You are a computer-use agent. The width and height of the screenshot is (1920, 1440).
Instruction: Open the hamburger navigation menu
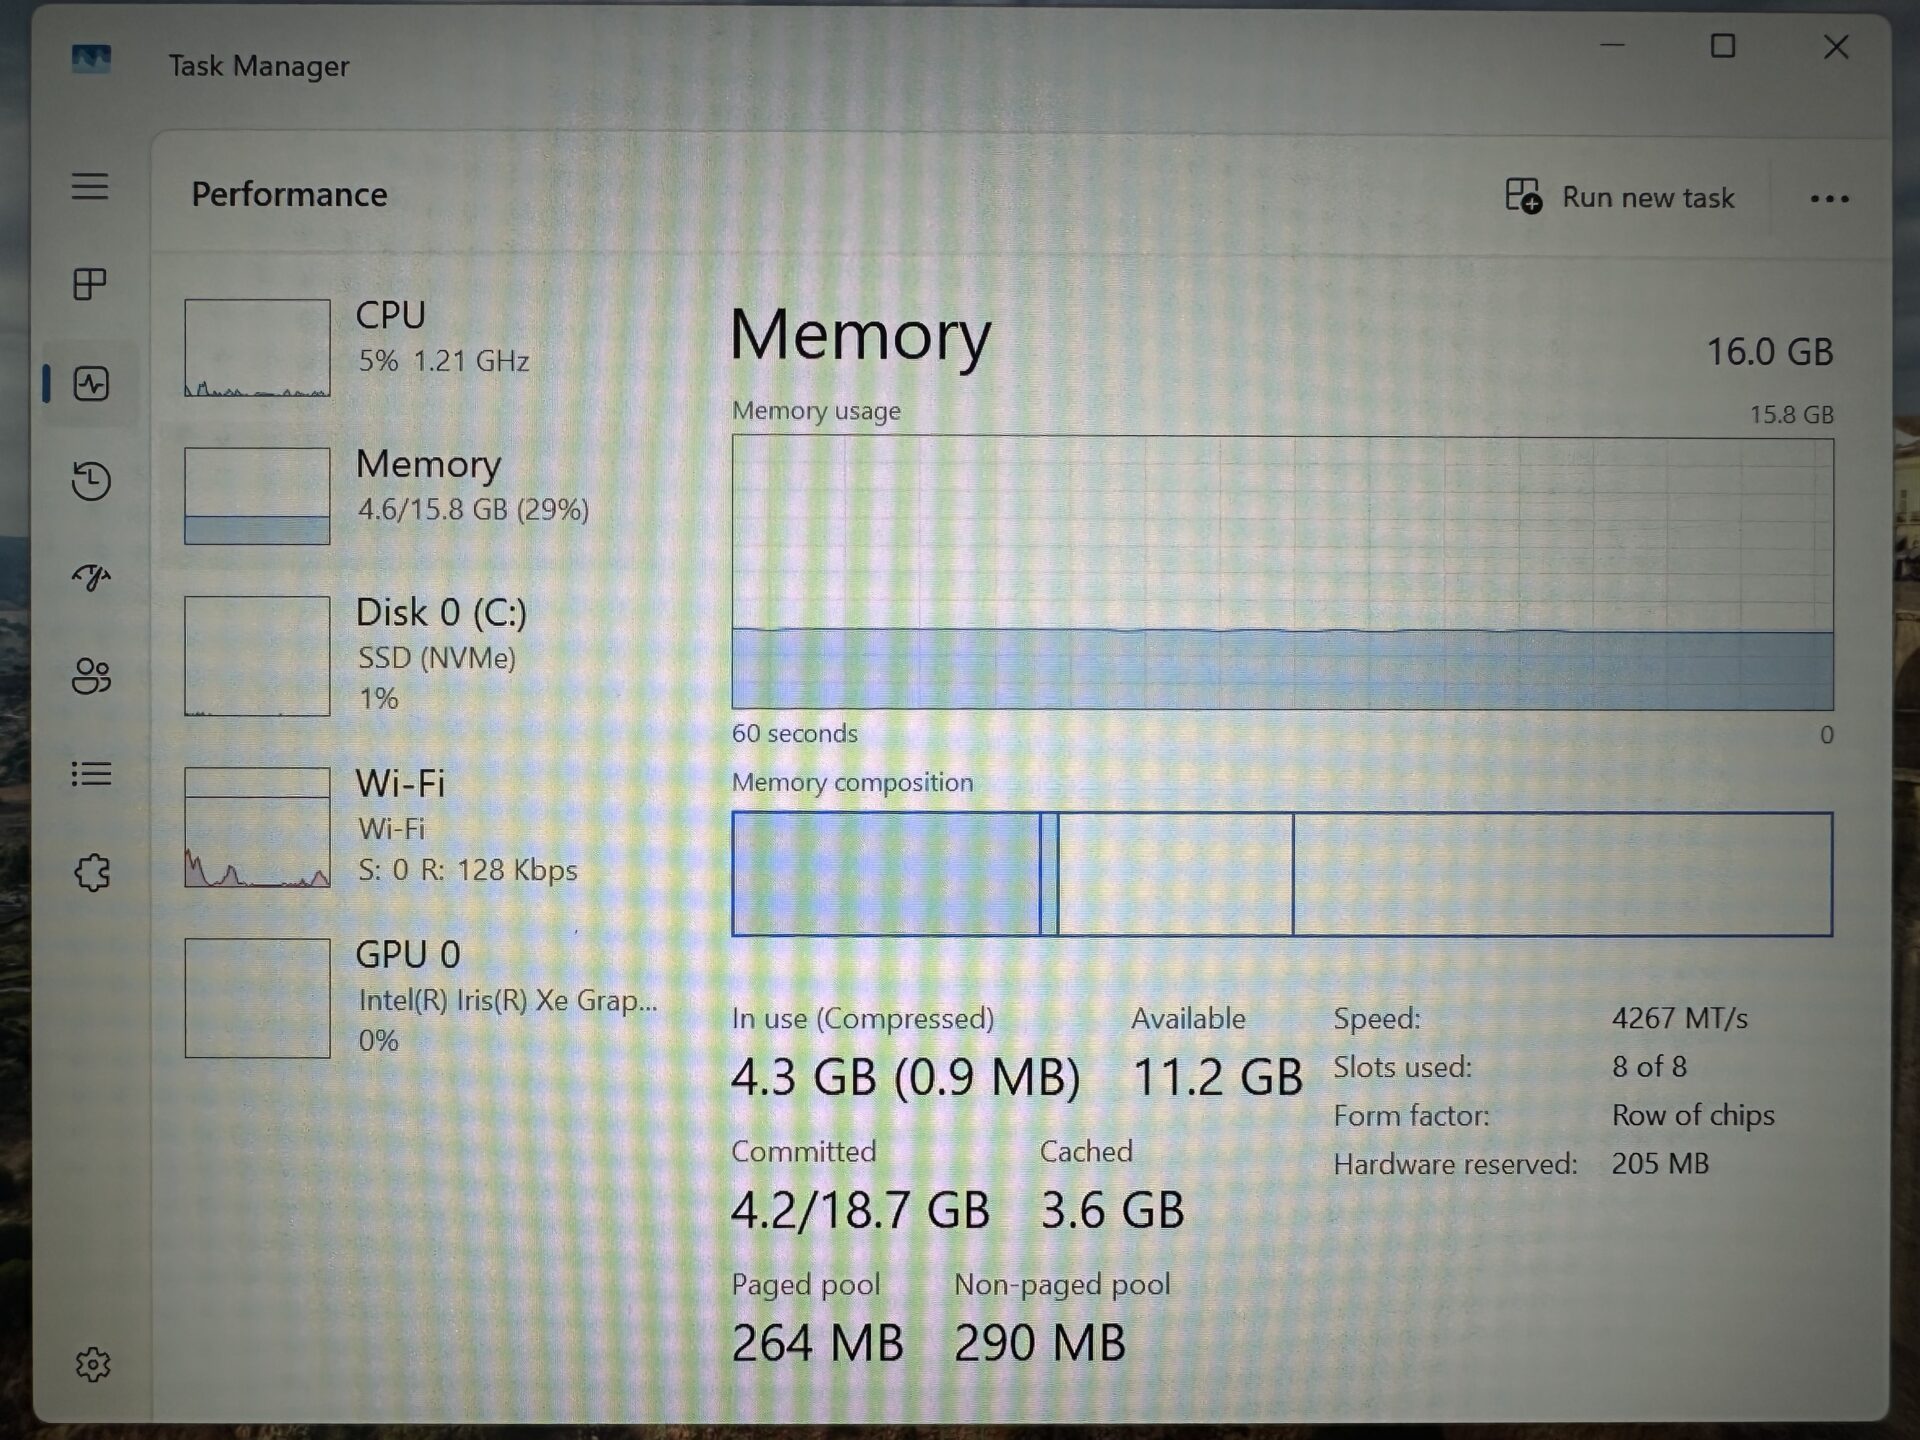[x=90, y=186]
